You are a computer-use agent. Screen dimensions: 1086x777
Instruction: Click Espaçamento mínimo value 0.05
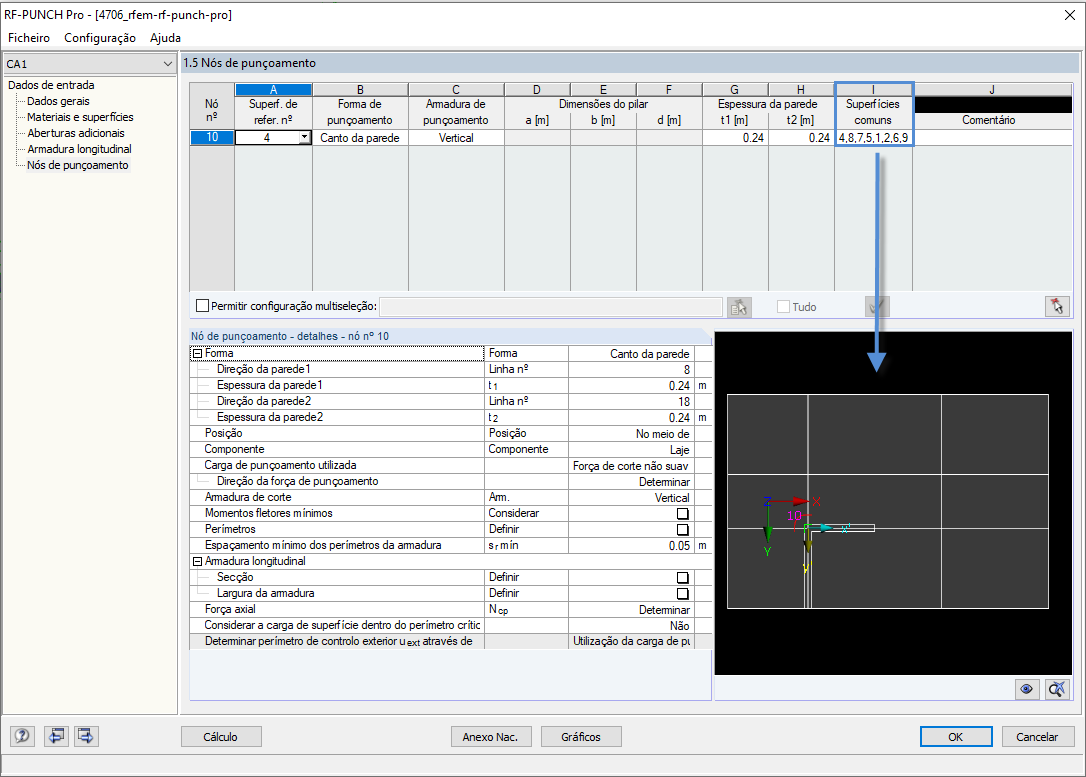[x=630, y=546]
